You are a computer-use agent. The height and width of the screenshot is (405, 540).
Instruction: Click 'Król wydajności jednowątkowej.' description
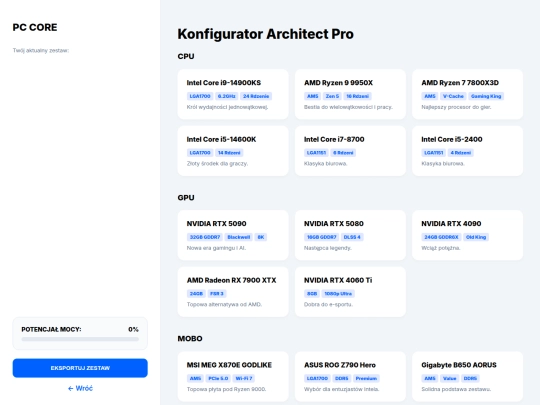pos(227,107)
